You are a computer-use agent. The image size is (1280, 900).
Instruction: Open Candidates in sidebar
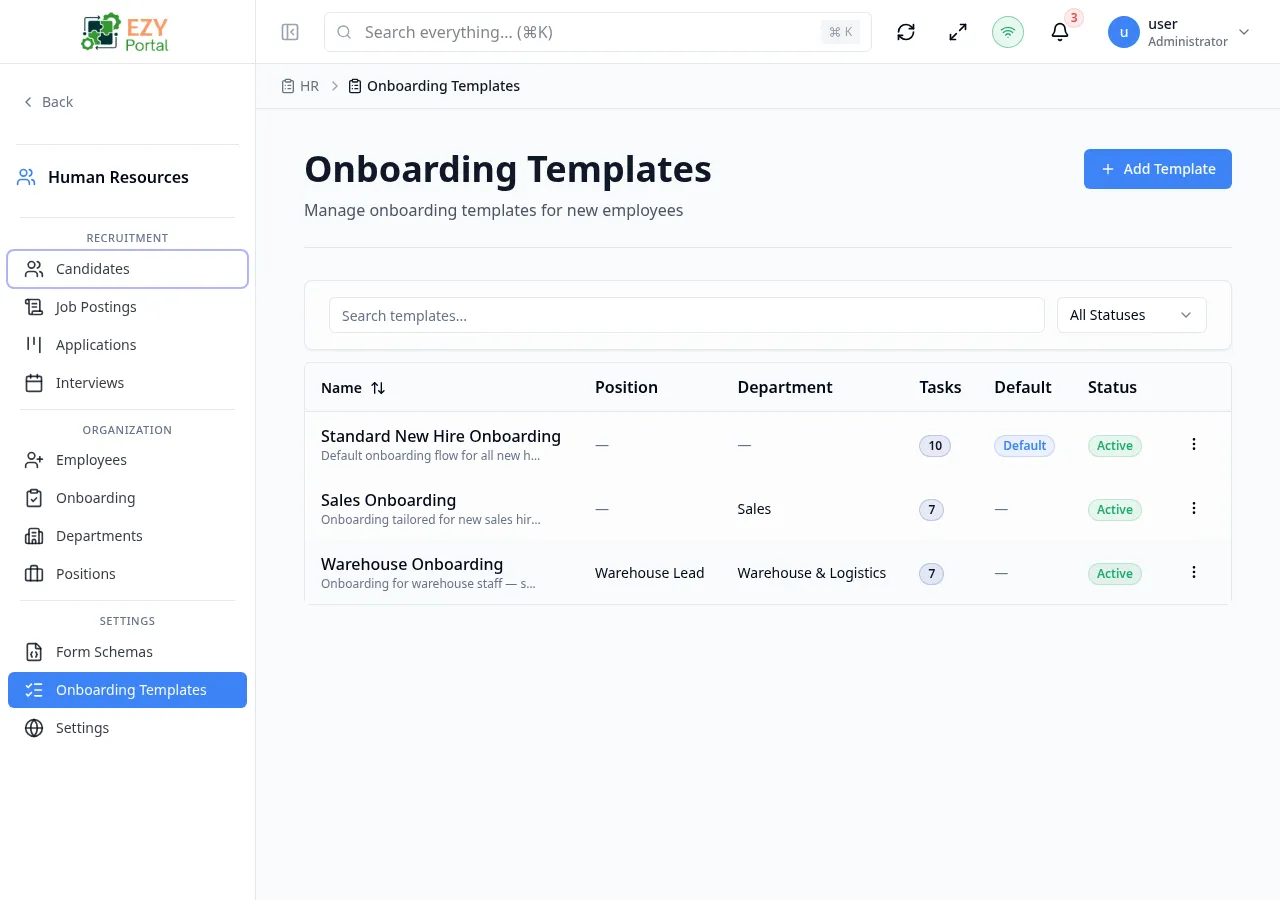[127, 269]
